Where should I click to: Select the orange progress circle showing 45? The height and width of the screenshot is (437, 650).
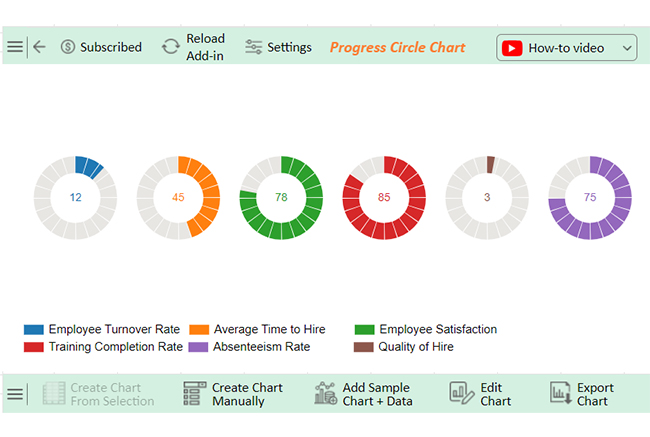[x=178, y=198]
